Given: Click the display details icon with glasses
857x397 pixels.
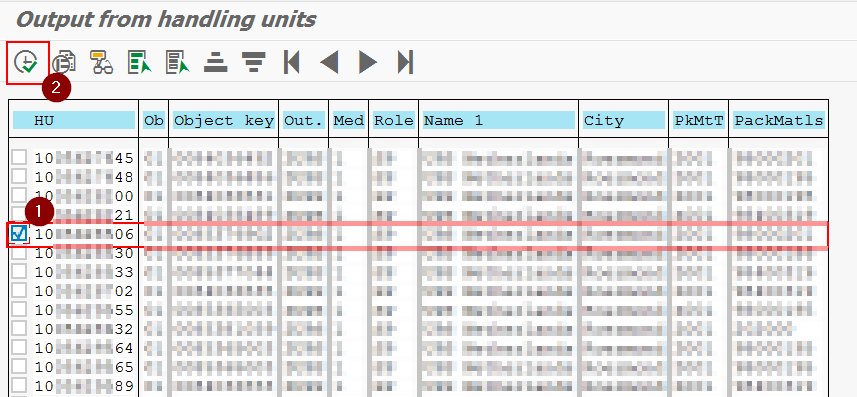Looking at the screenshot, I should click(102, 62).
